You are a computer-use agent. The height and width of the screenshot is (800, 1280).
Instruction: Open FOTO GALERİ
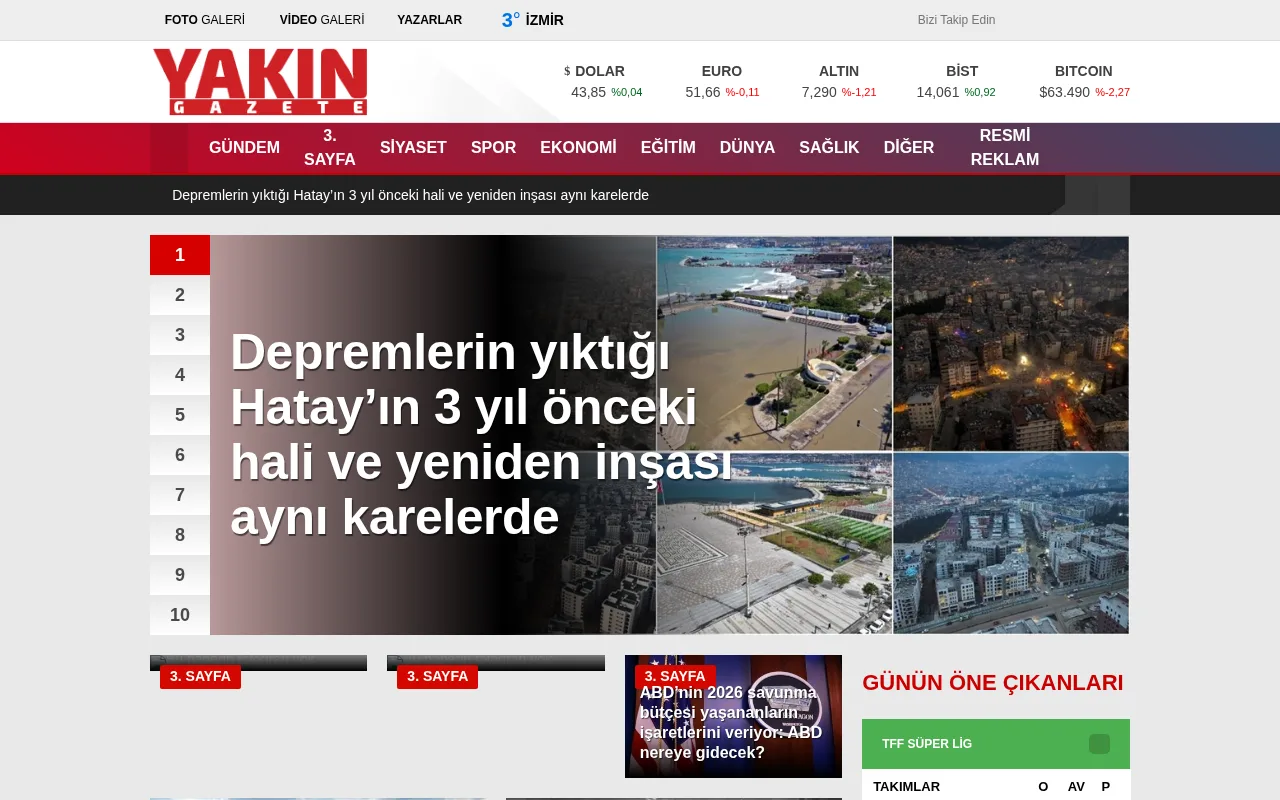204,19
